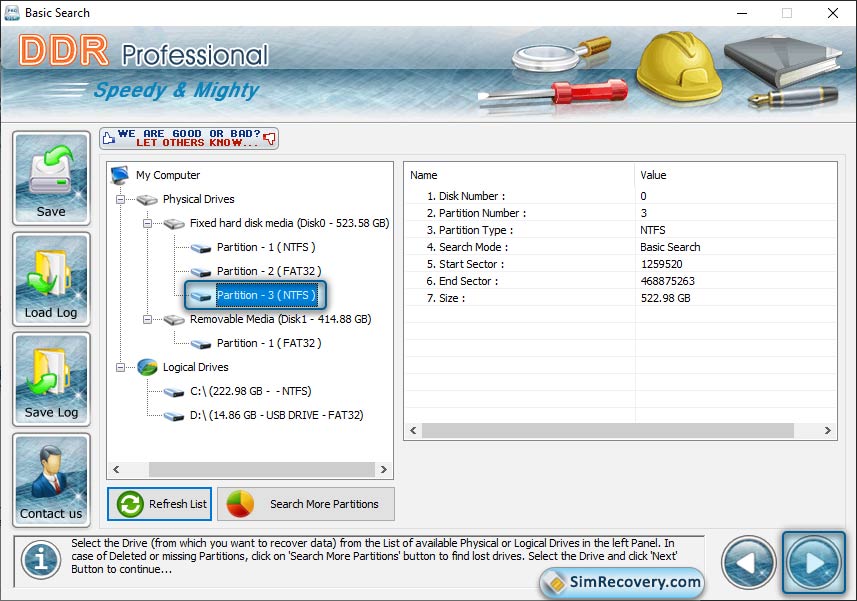Click the '2. Partition Number :' row

[621, 213]
